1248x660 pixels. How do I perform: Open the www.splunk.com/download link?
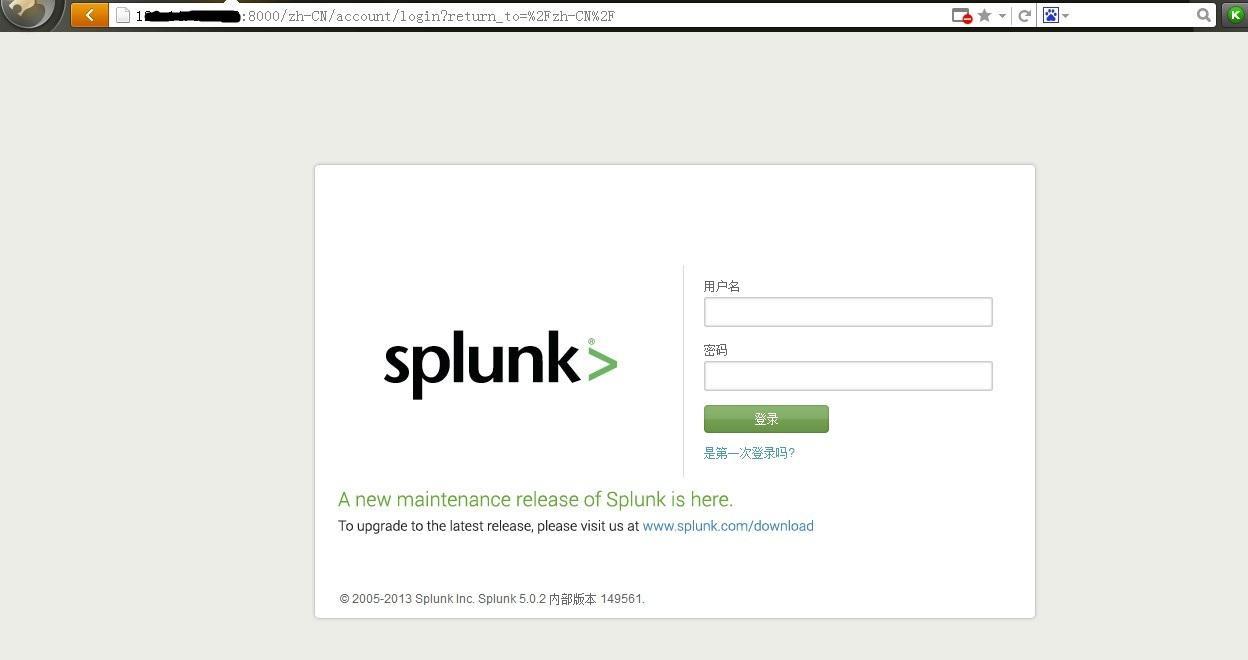[728, 526]
